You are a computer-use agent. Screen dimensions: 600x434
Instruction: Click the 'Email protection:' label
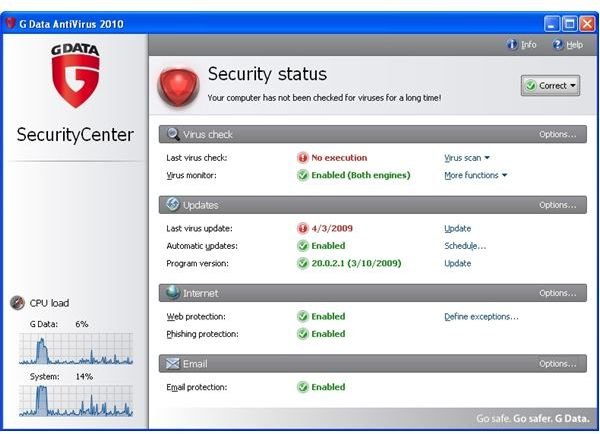coord(197,387)
